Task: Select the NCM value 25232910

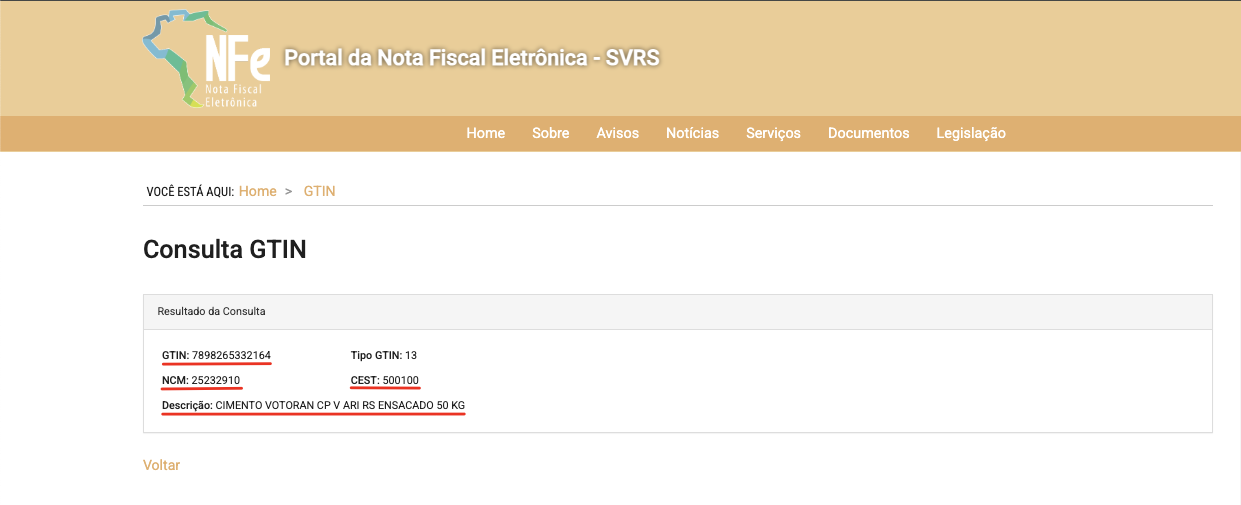Action: (215, 380)
